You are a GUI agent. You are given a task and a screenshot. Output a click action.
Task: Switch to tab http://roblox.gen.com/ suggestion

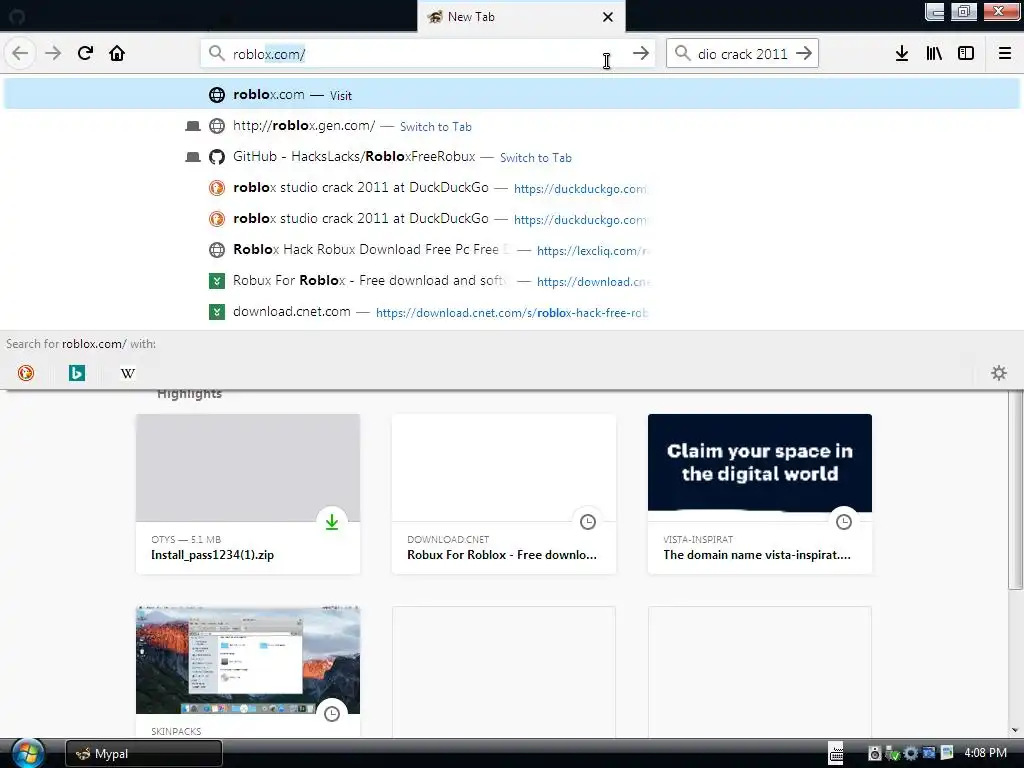(x=512, y=126)
